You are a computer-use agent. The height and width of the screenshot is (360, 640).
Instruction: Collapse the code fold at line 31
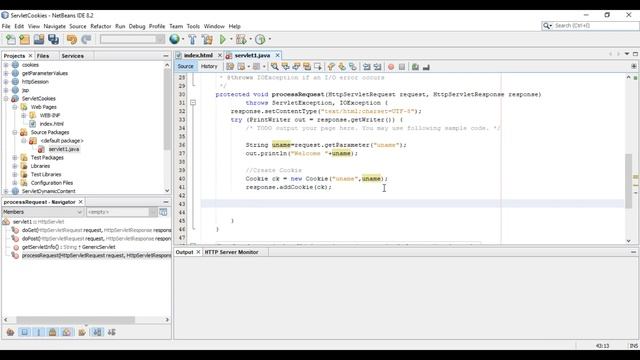coord(193,102)
